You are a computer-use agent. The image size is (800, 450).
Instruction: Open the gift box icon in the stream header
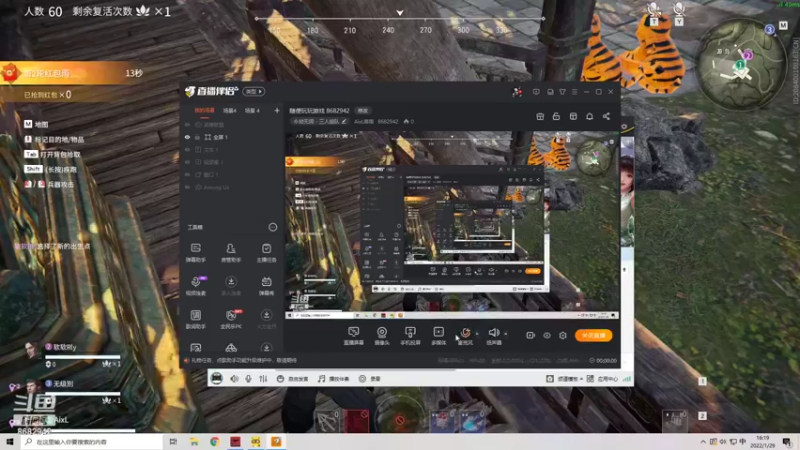click(540, 117)
